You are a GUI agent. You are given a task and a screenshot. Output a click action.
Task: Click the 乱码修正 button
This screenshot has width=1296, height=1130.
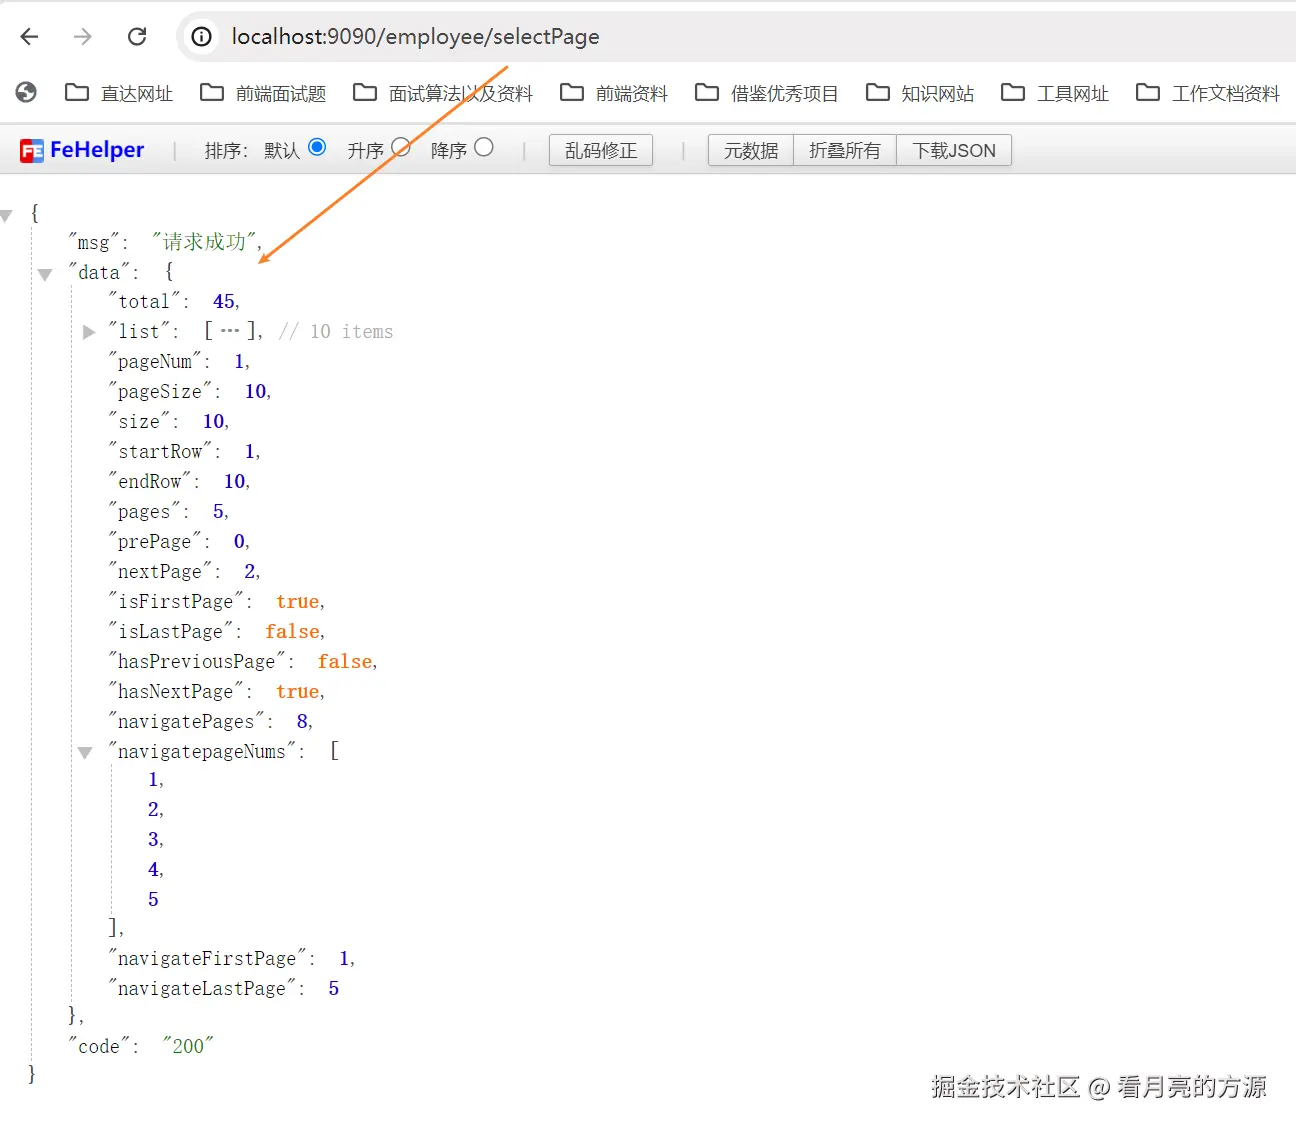point(601,150)
